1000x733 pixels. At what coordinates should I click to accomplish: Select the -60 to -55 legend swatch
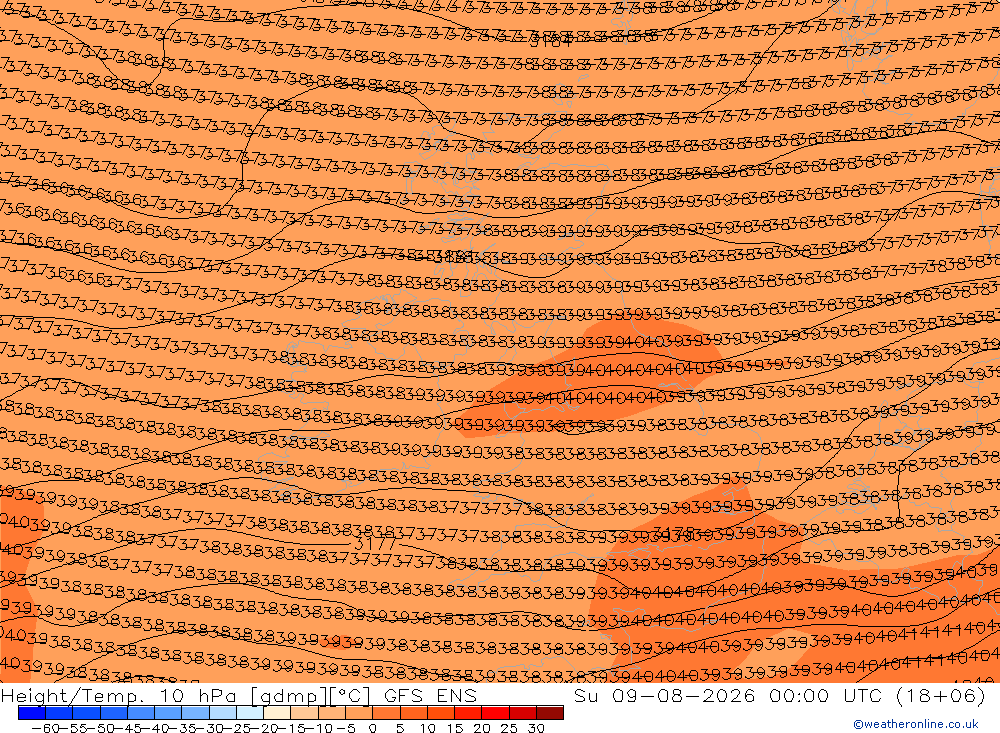pyautogui.click(x=59, y=713)
